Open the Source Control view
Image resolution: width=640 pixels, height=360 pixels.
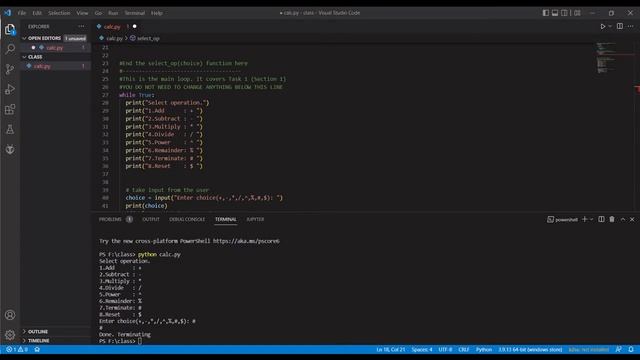[10, 69]
